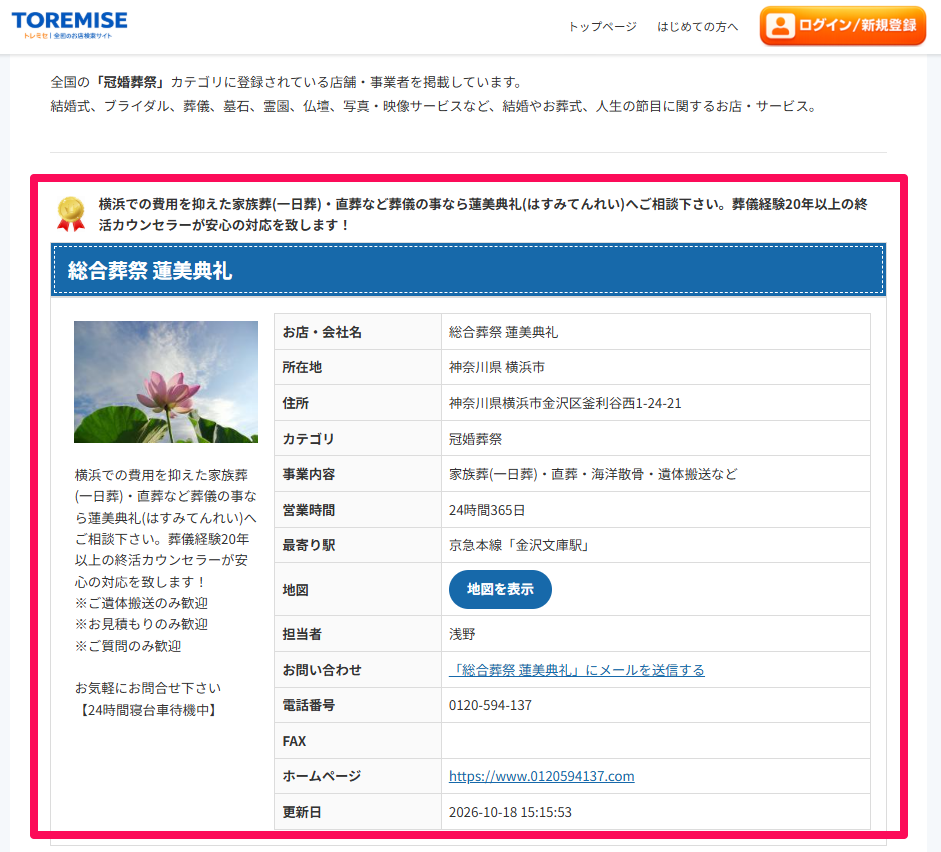Image resolution: width=941 pixels, height=852 pixels.
Task: Click the 所在地 row label
Action: pos(302,367)
